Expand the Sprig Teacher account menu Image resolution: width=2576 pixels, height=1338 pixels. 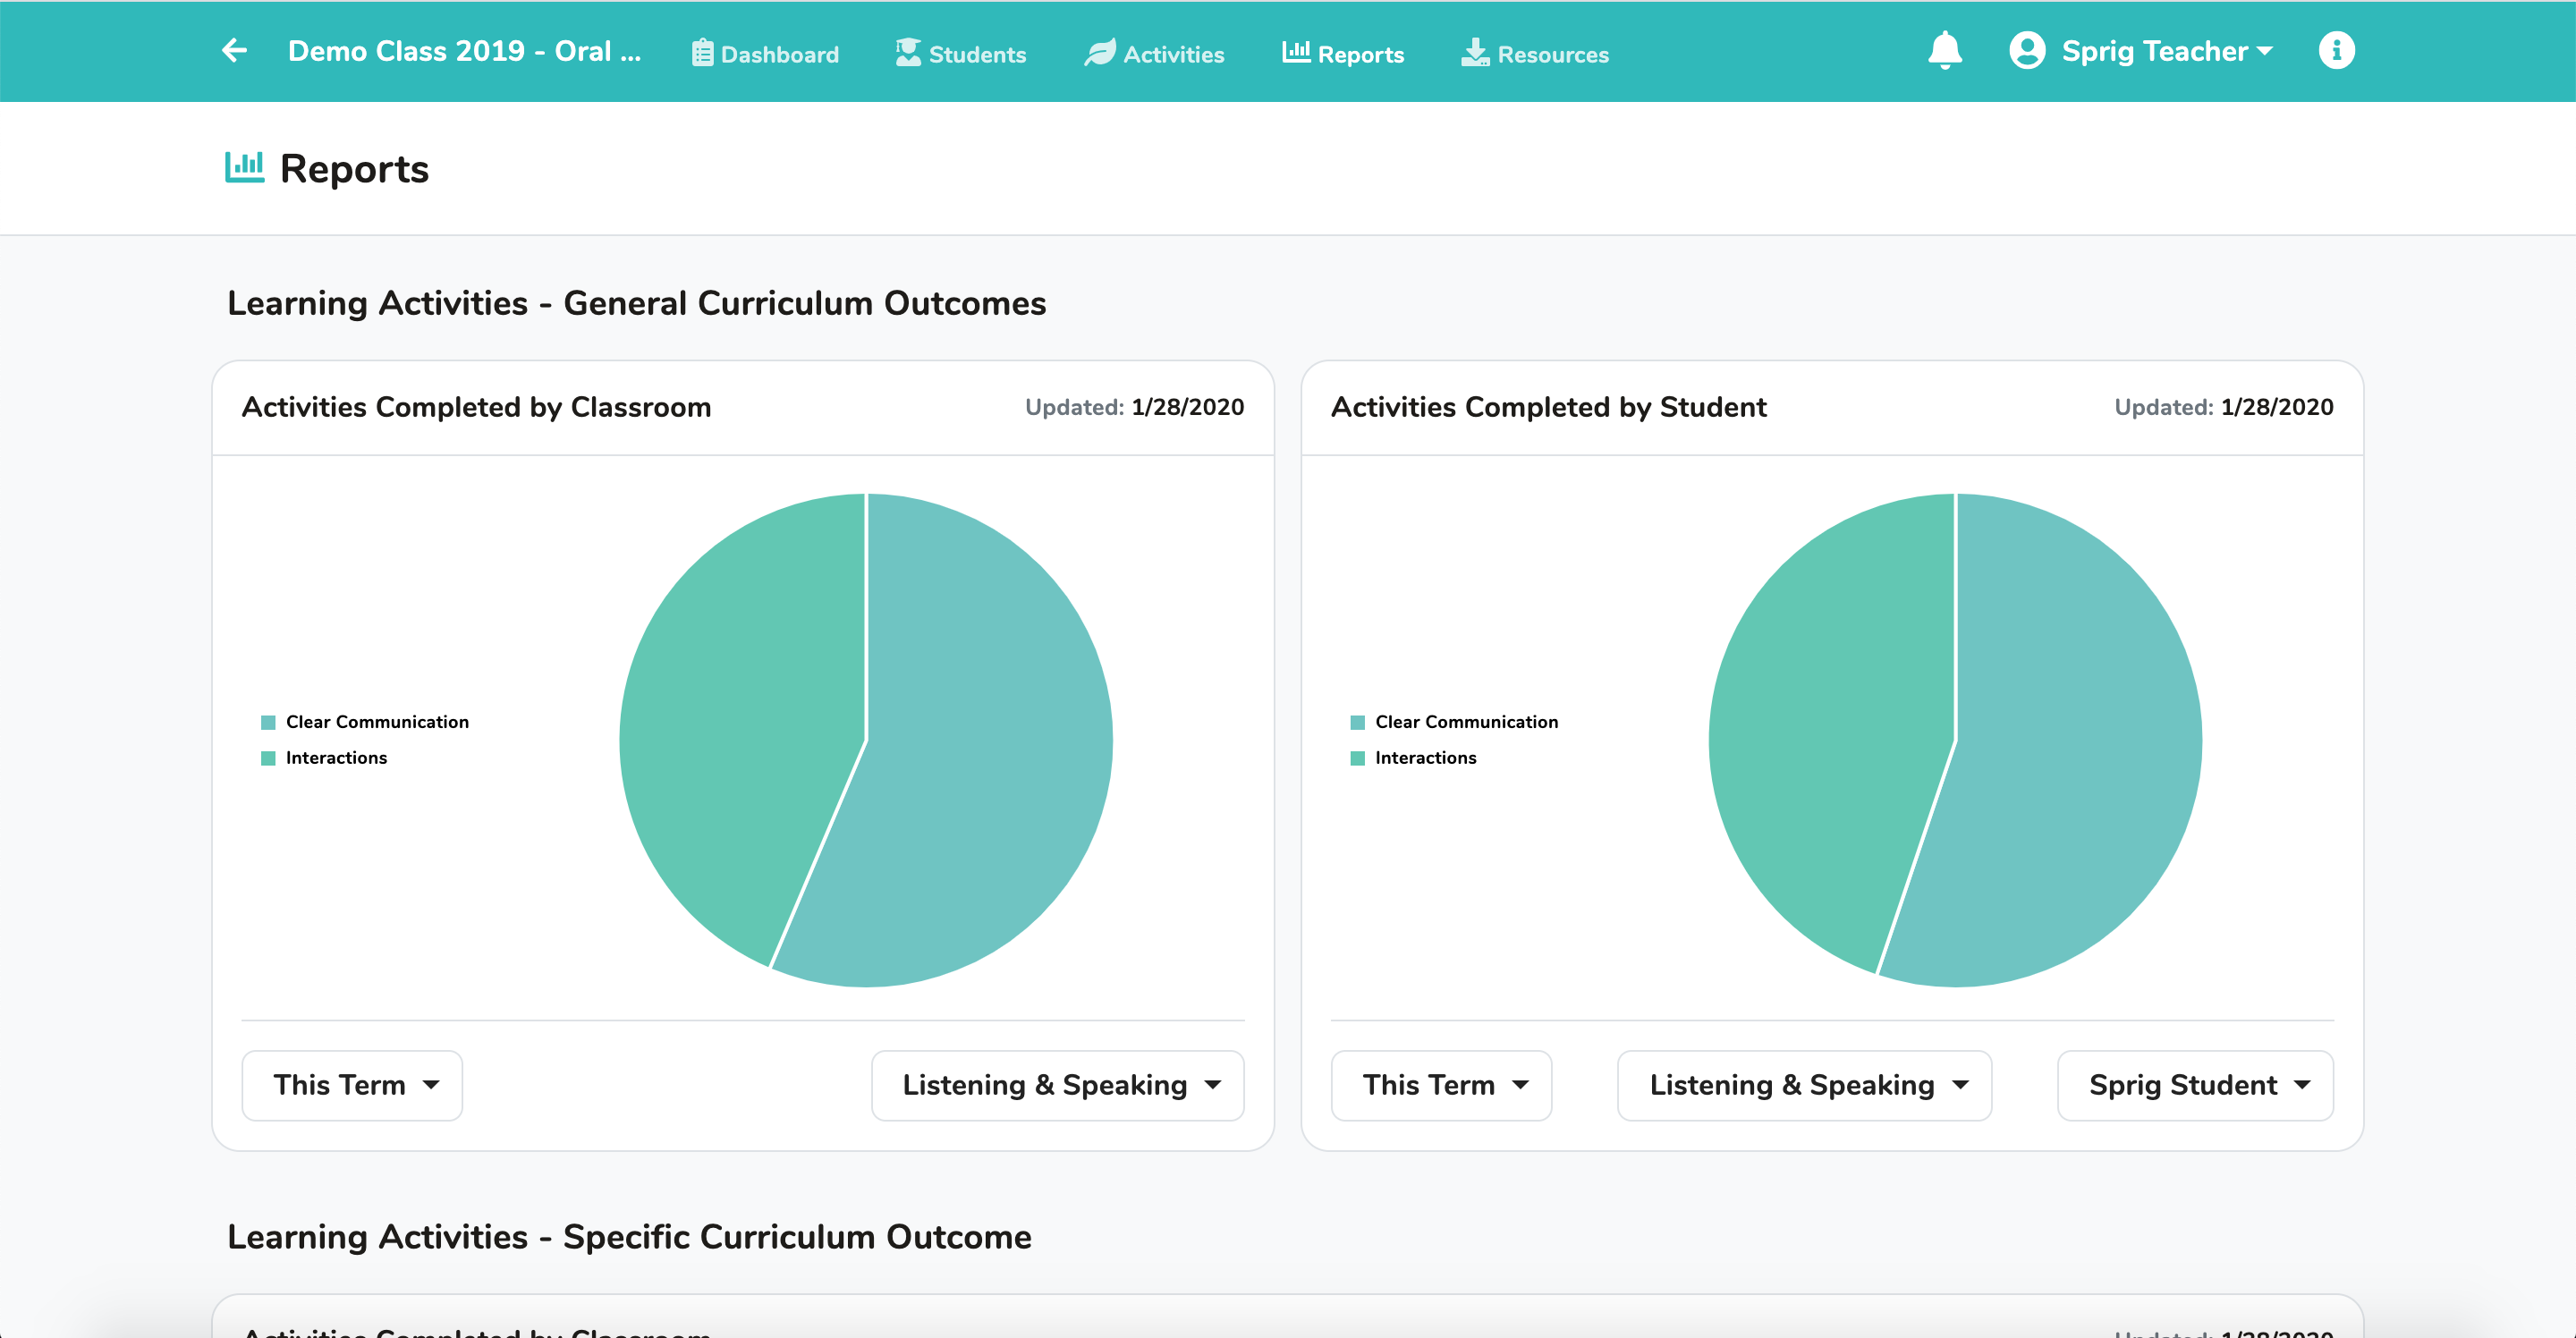pos(2166,51)
